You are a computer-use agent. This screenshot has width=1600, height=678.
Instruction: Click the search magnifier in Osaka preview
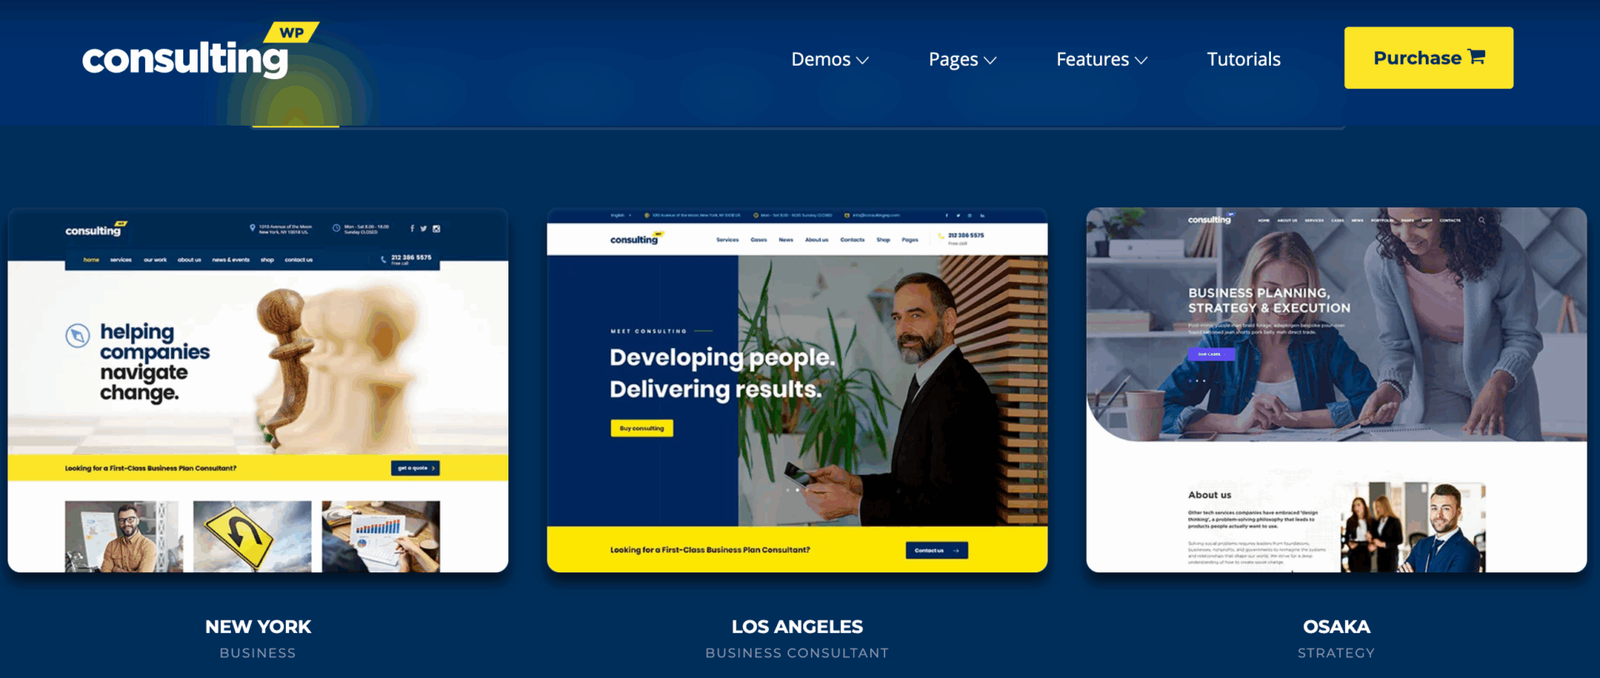[x=1482, y=220]
